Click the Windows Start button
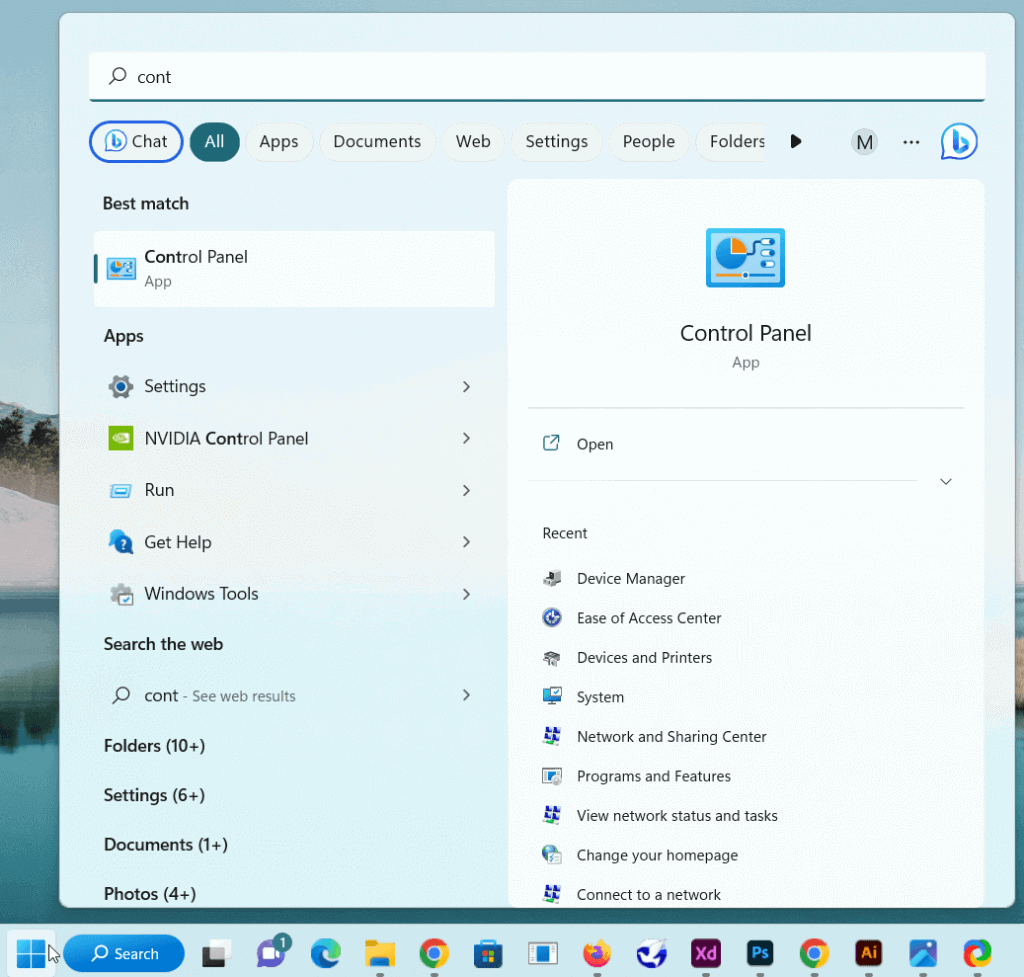This screenshot has height=977, width=1024. [31, 954]
